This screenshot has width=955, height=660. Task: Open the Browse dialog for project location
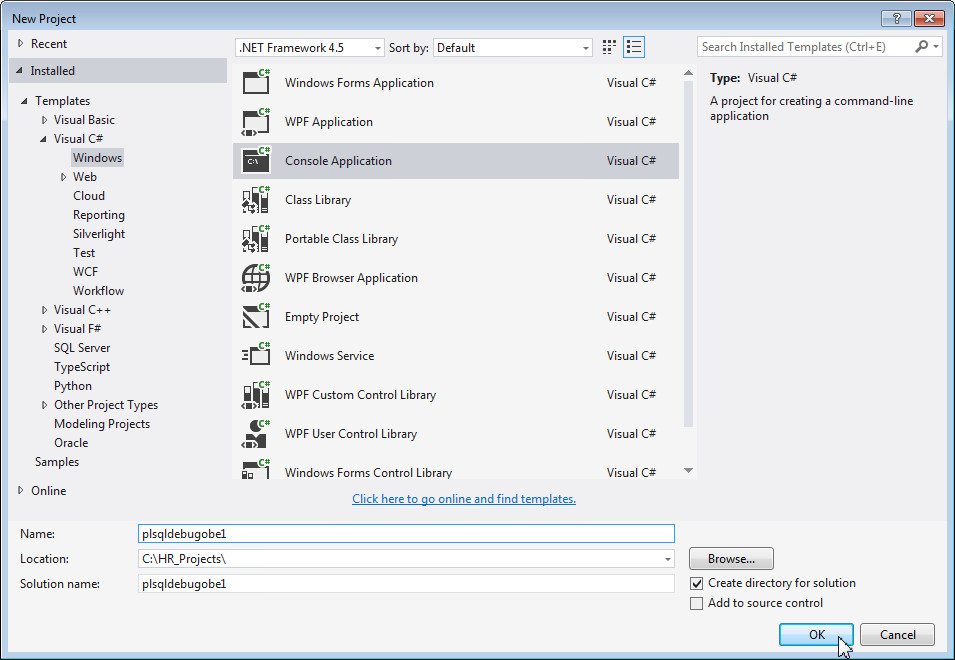(730, 558)
